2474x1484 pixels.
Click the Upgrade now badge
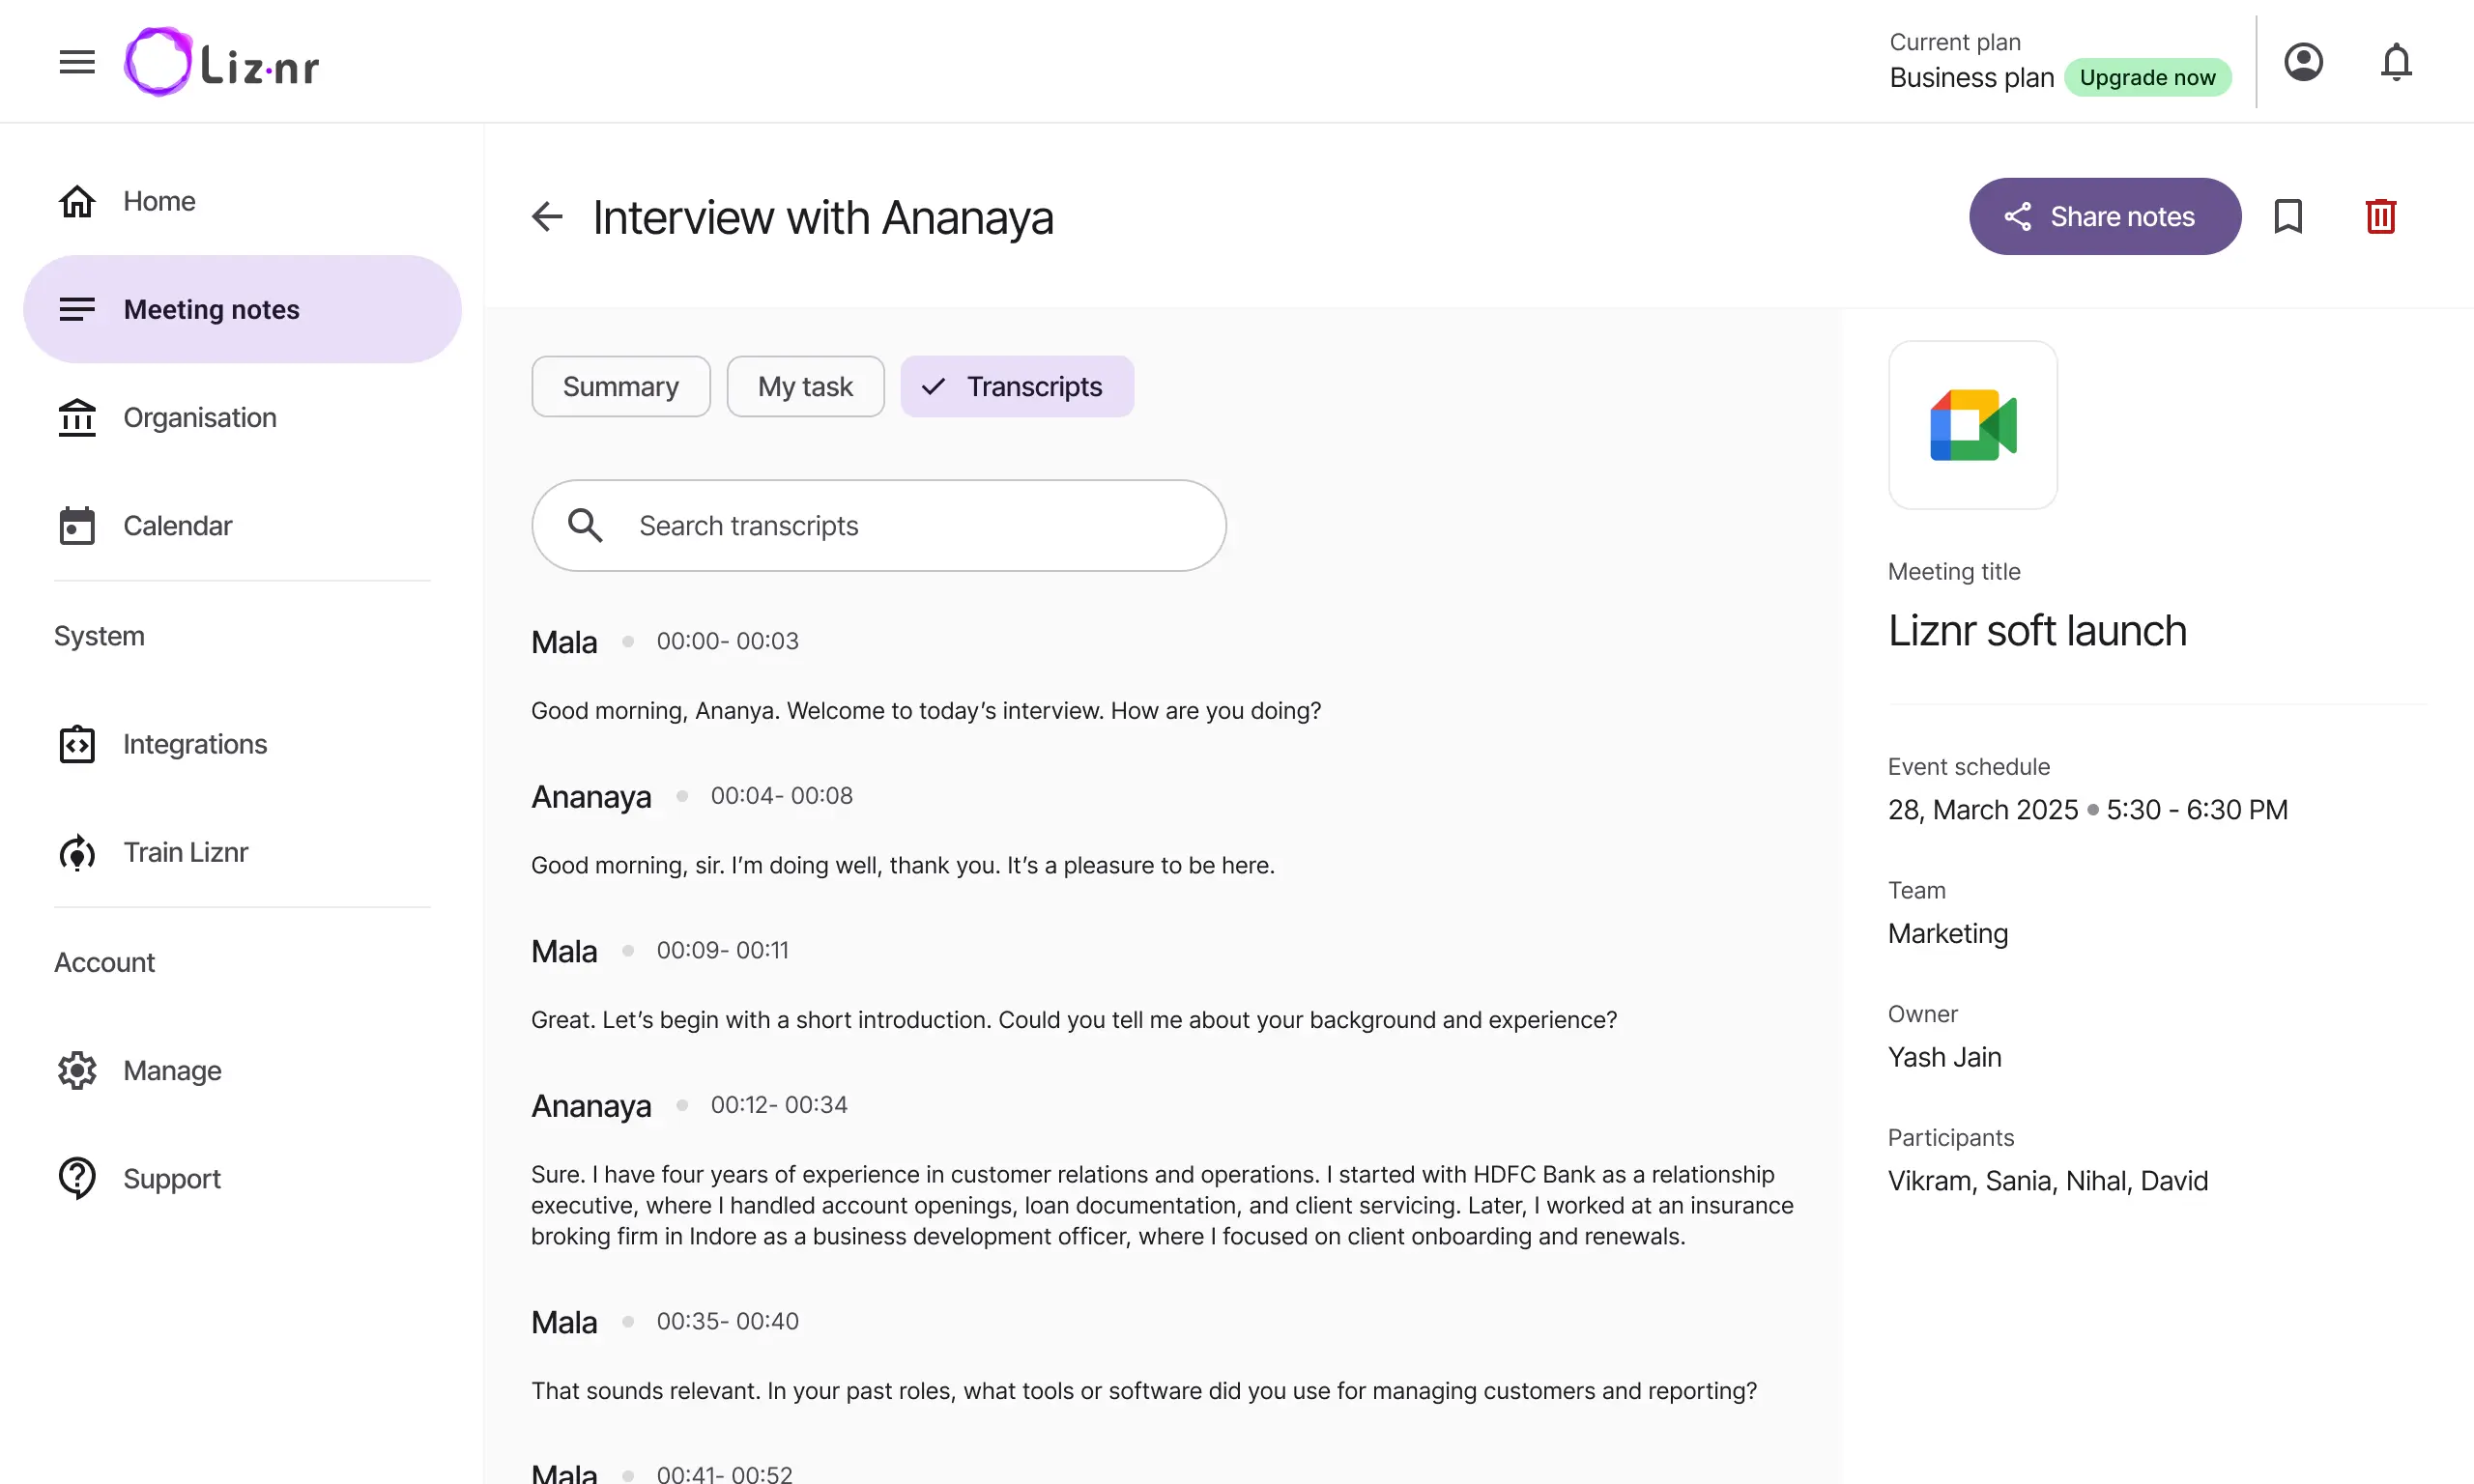[x=2147, y=78]
